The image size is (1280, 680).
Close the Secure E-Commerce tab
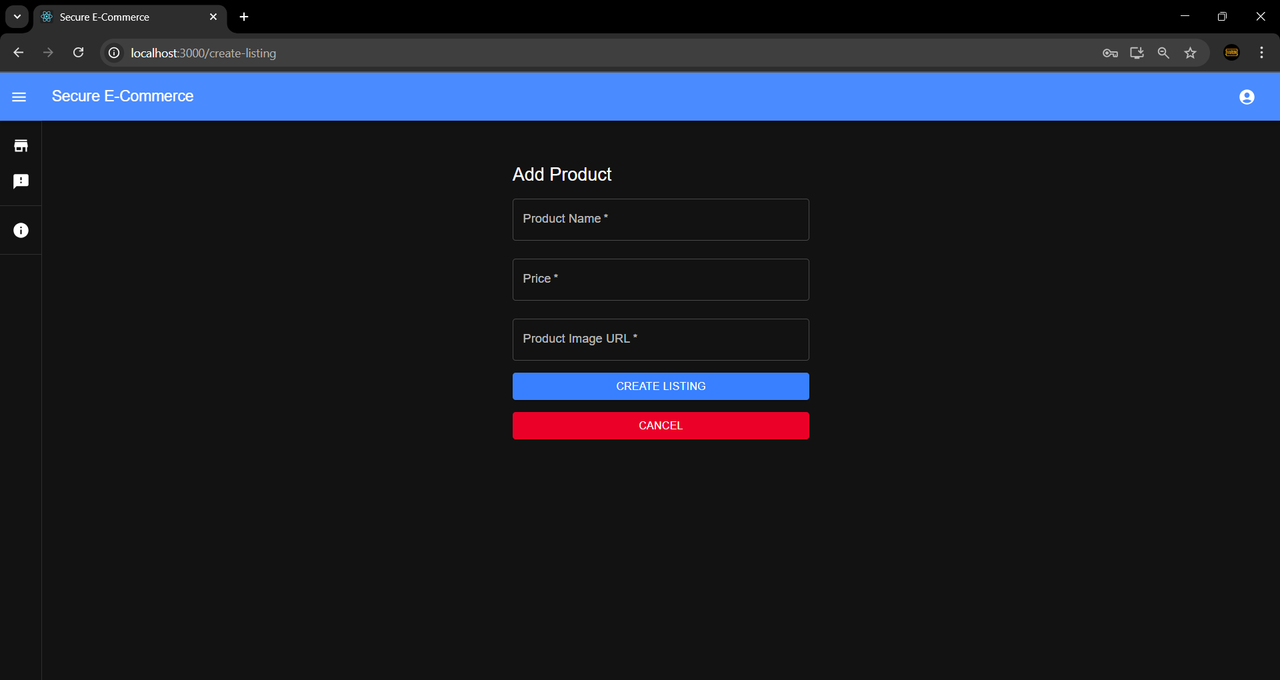(x=213, y=17)
